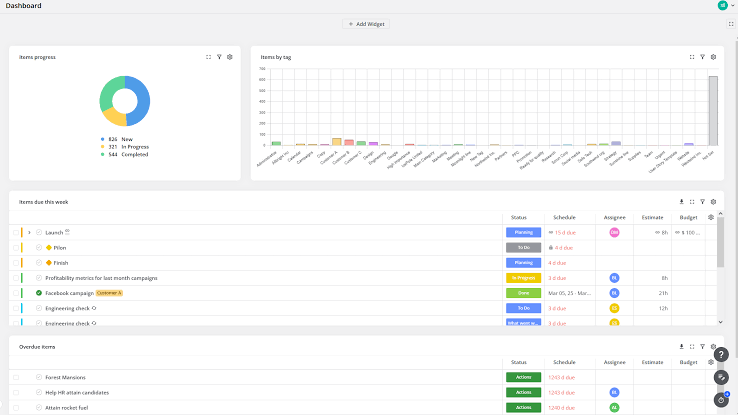
Task: Expand Overdue items widget to fullscreen
Action: (x=692, y=347)
